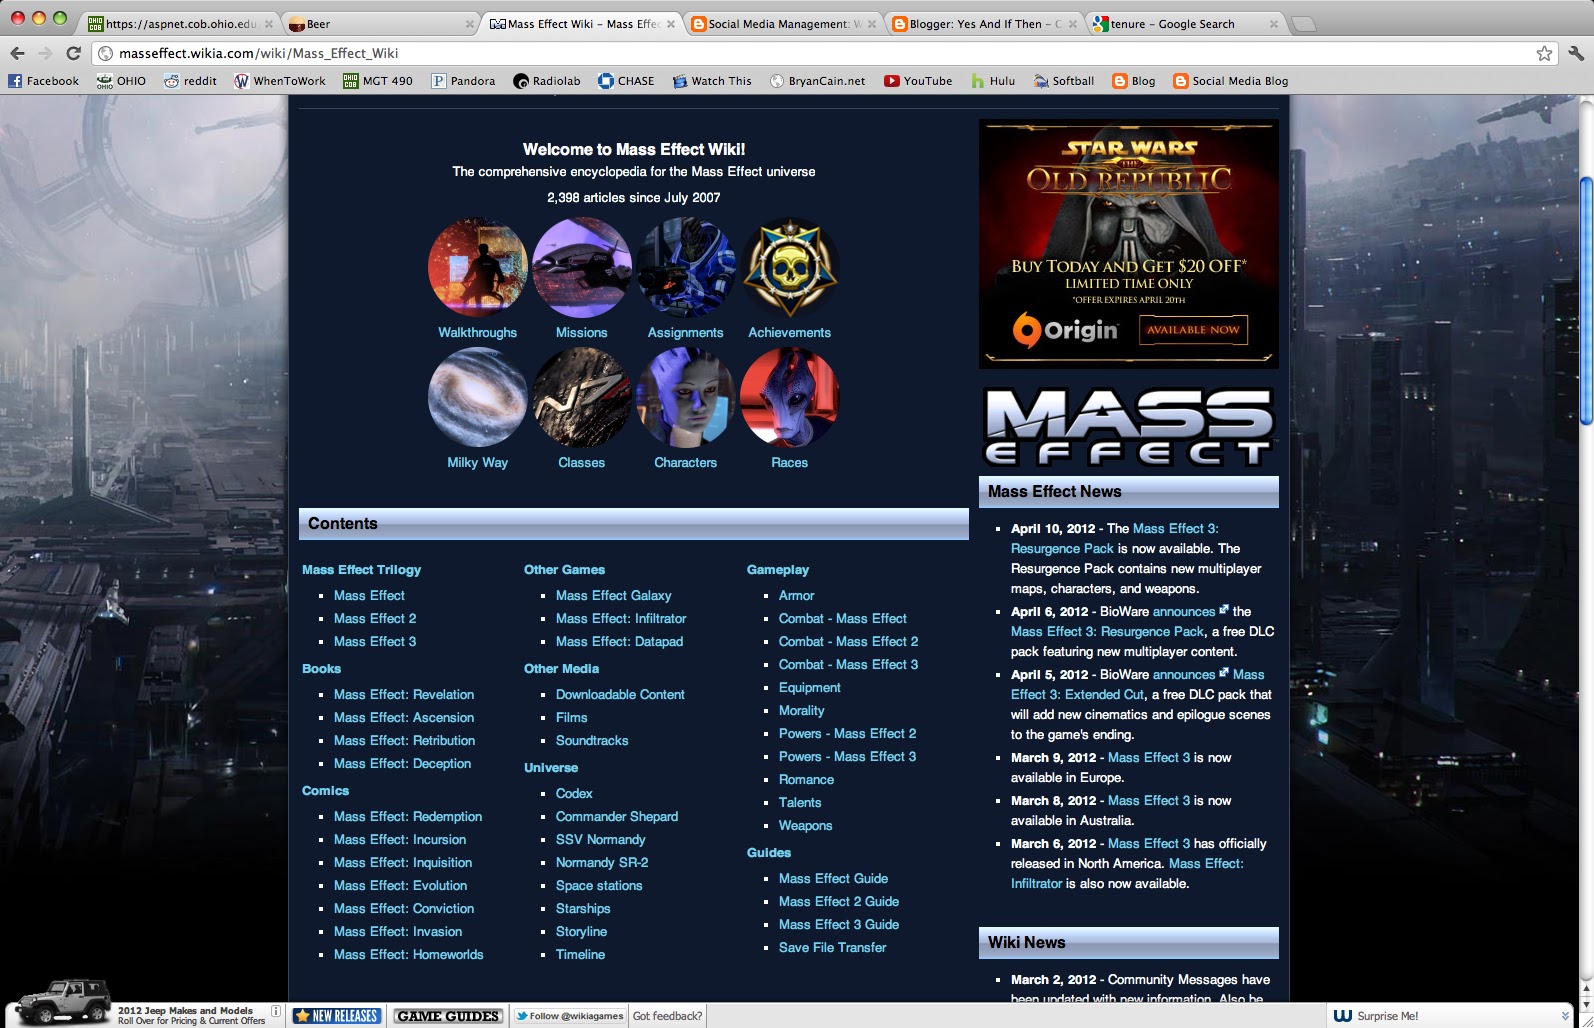Image resolution: width=1594 pixels, height=1028 pixels.
Task: Open Hulu bookmark
Action: (993, 81)
